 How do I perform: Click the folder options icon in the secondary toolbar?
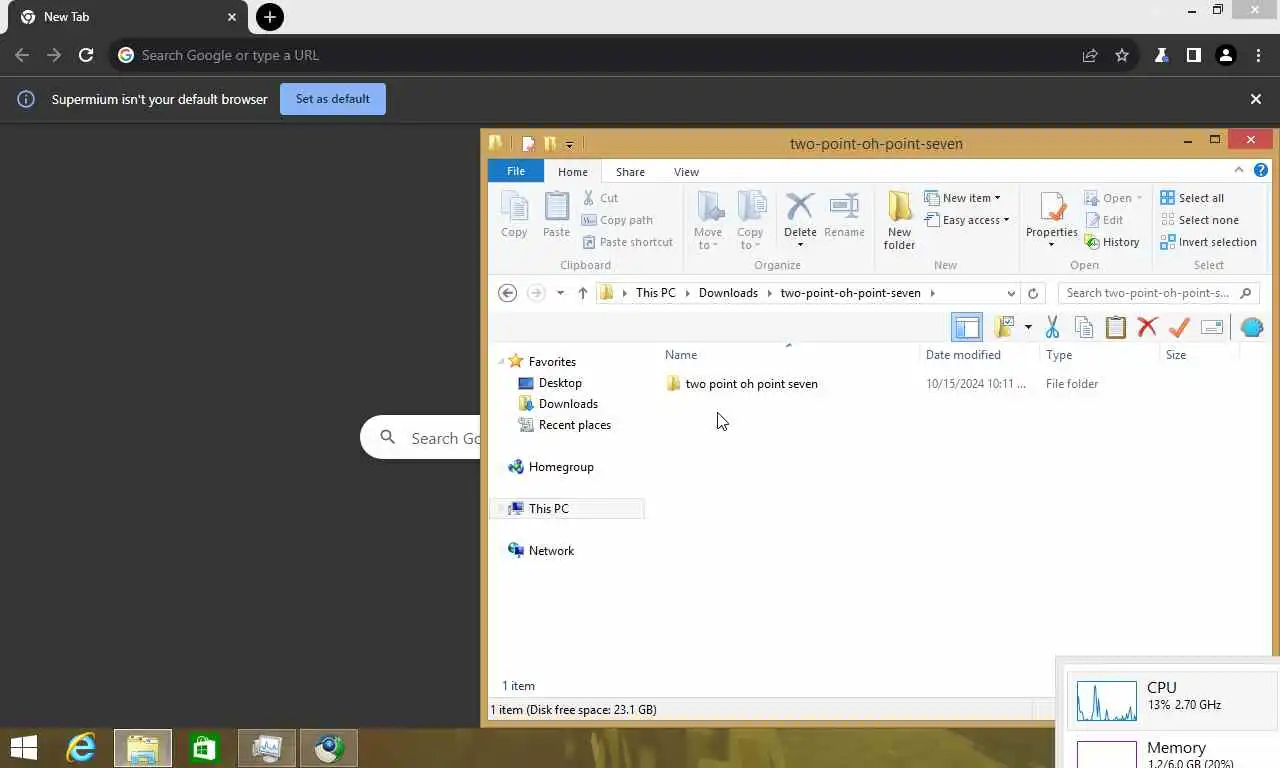1005,327
